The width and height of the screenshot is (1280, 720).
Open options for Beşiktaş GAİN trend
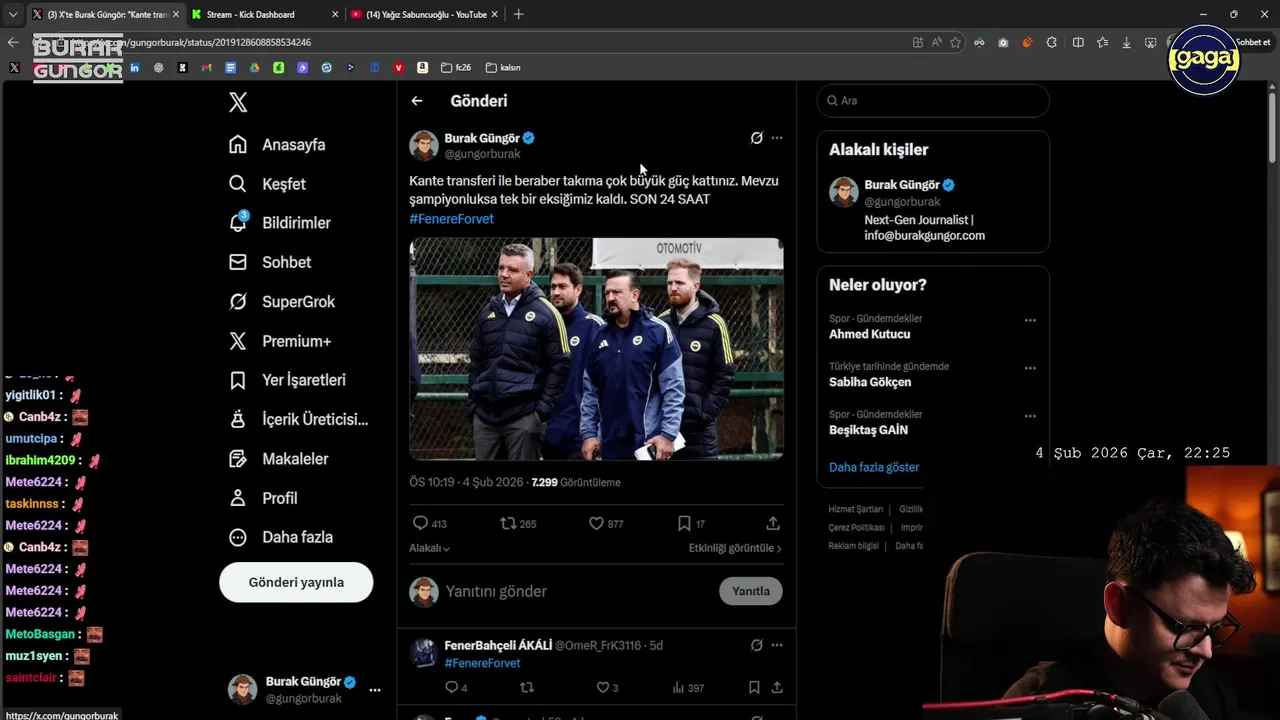(x=1030, y=417)
